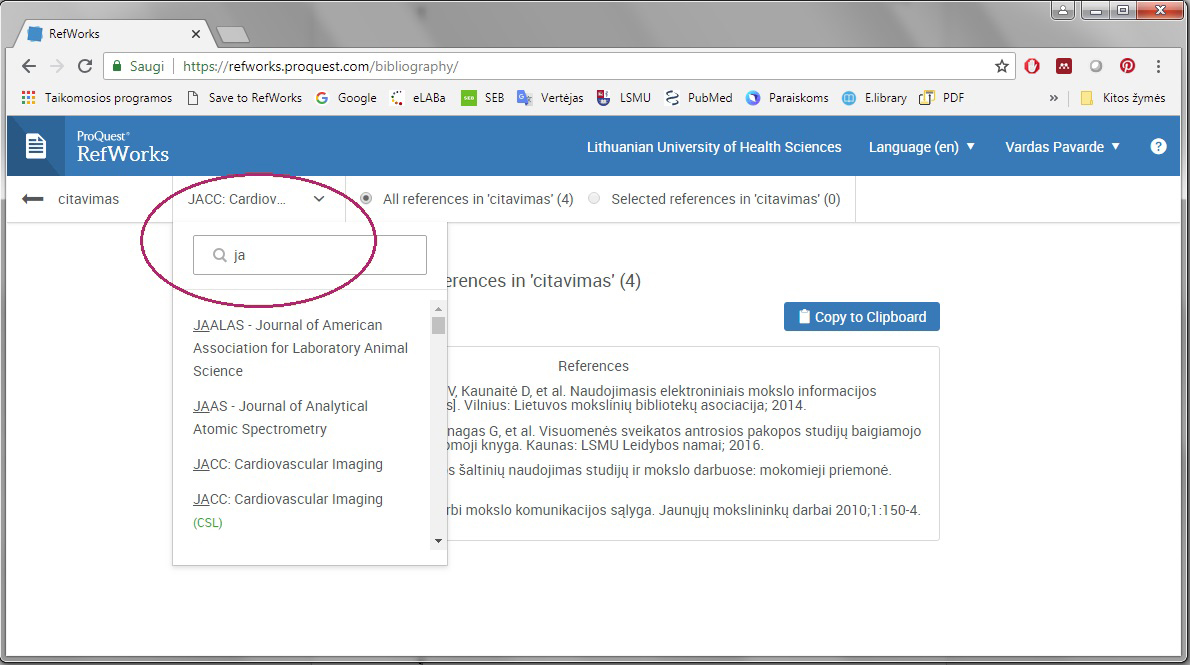
Task: Open the Vardas Pavarde account menu
Action: [x=1062, y=147]
